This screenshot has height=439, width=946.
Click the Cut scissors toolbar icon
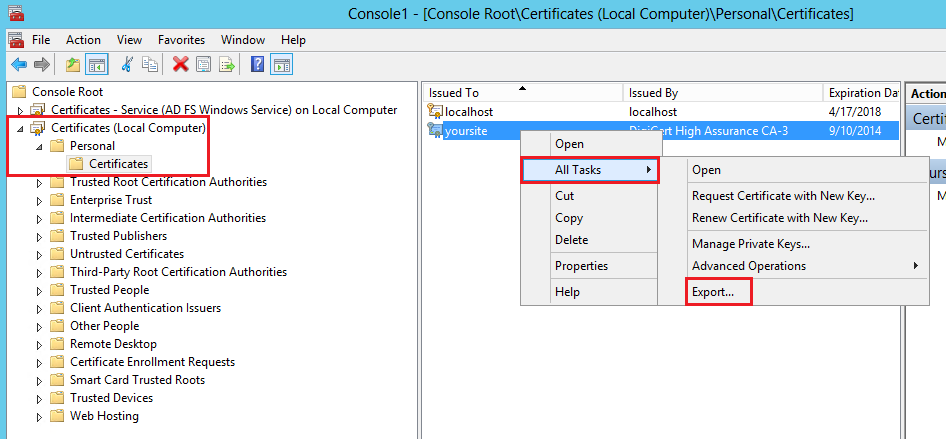127,65
